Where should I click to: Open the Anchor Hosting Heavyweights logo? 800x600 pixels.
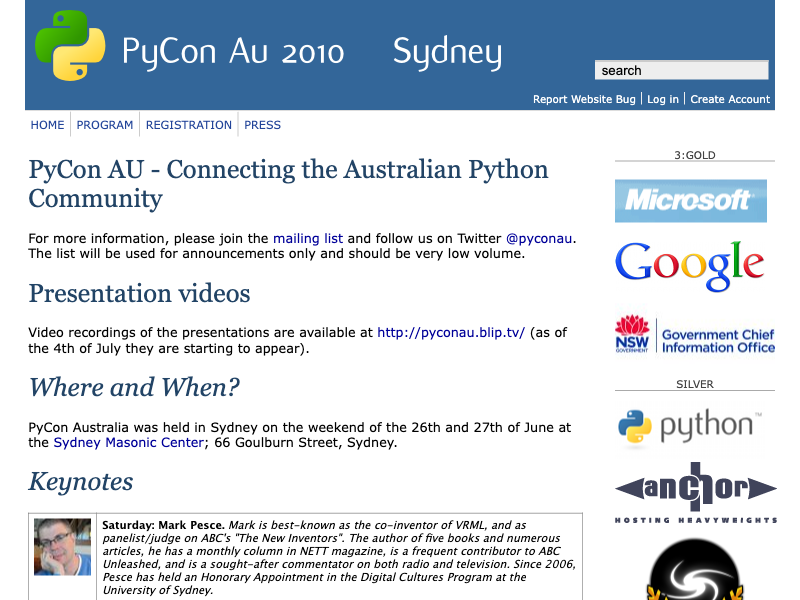coord(696,492)
